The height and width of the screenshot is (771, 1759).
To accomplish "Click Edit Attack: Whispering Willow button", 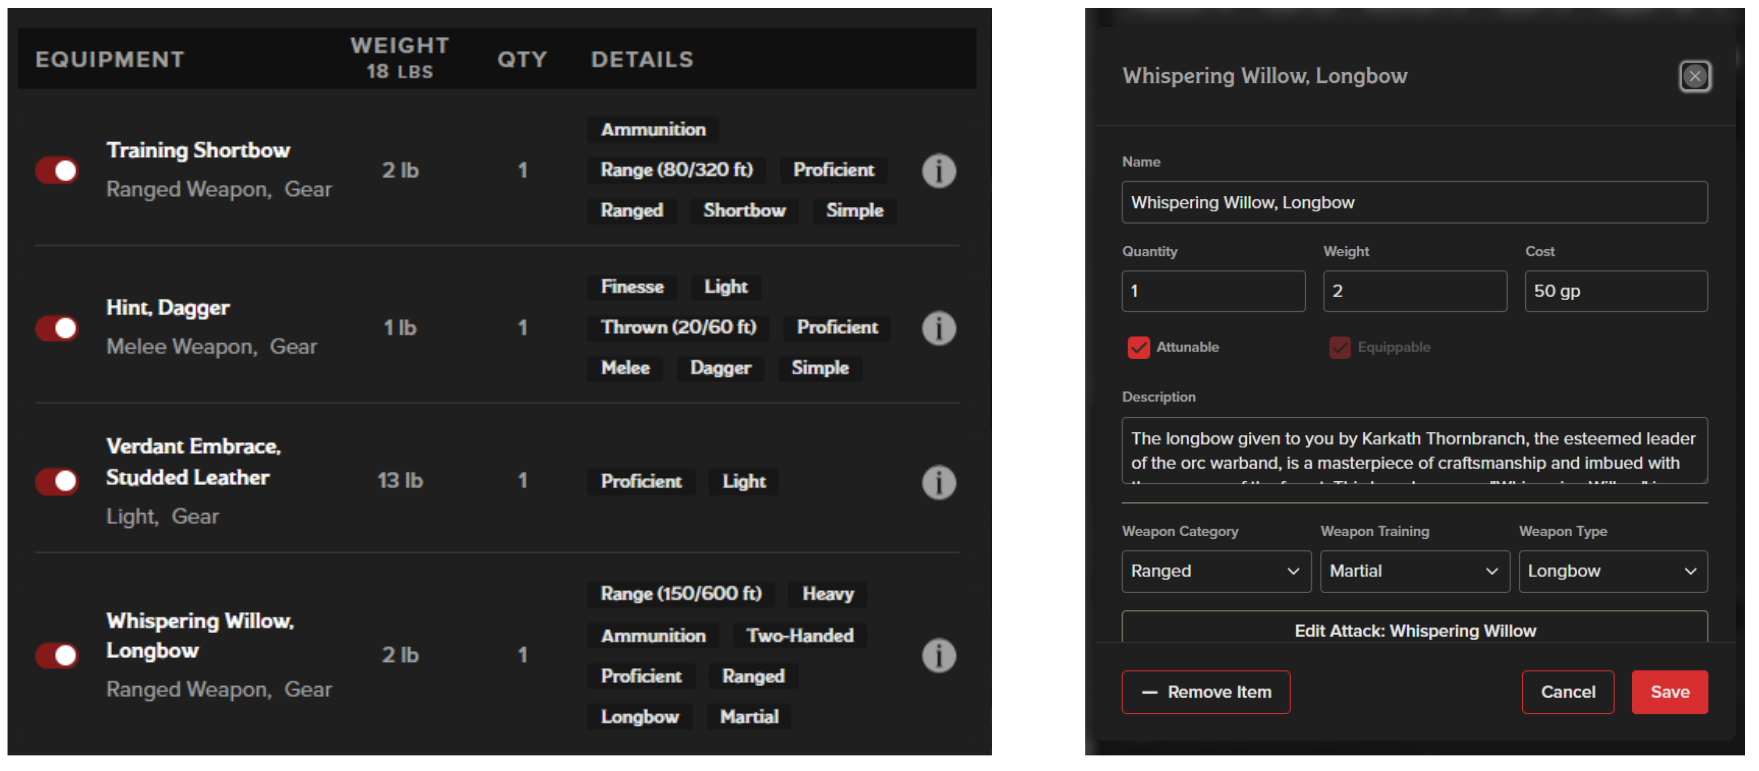I will 1414,630.
